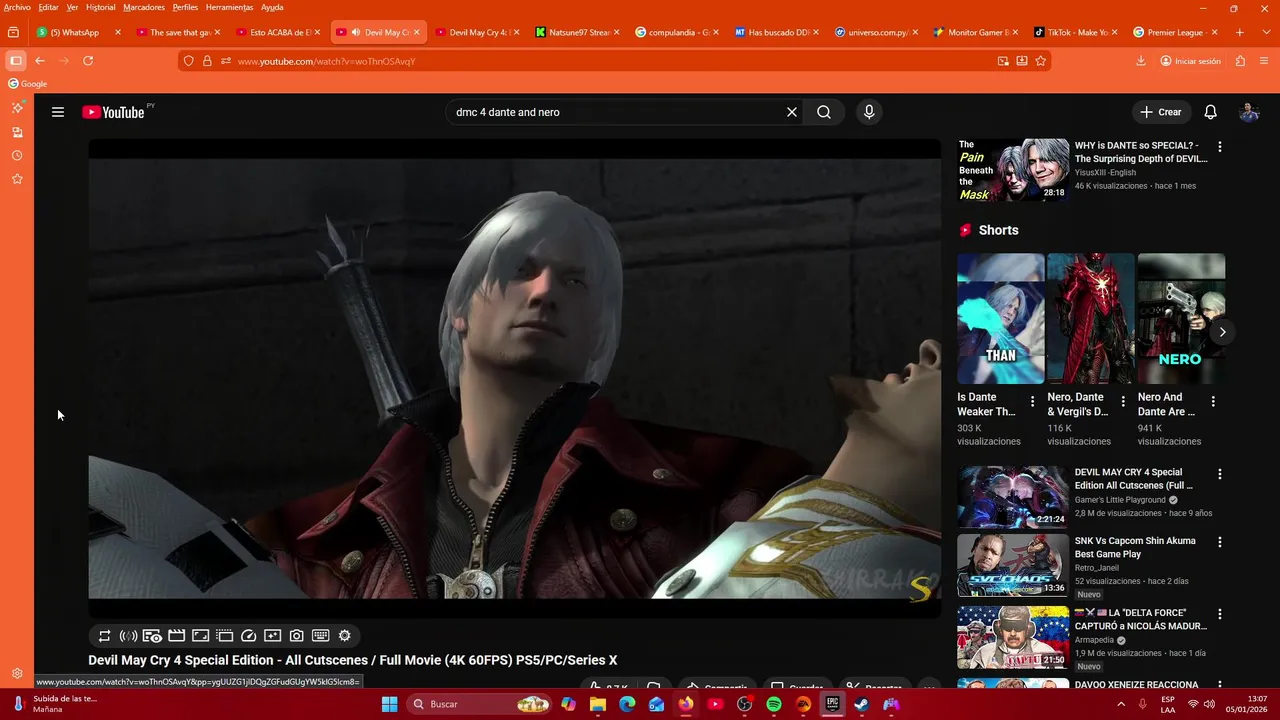The height and width of the screenshot is (720, 1280).
Task: Open browser downloads arrow icon
Action: pyautogui.click(x=1141, y=61)
